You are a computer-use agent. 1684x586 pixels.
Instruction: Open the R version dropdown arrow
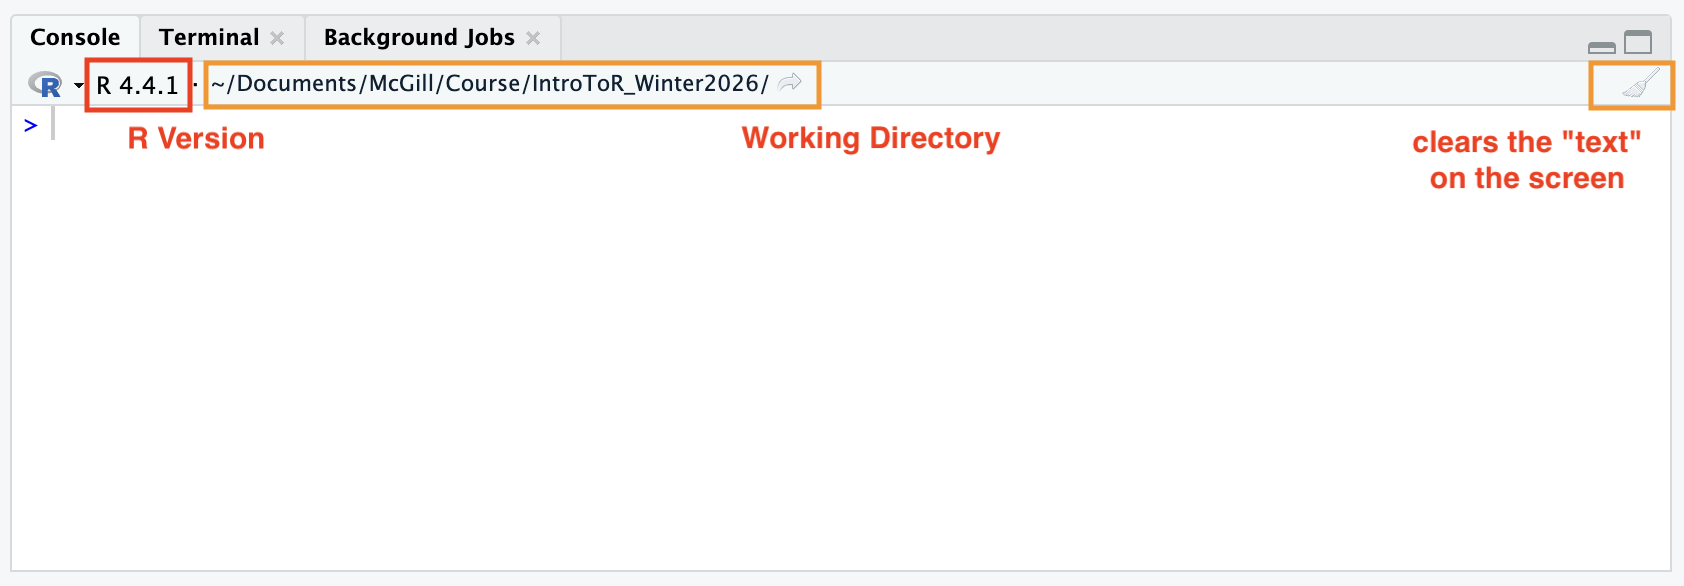pos(78,86)
